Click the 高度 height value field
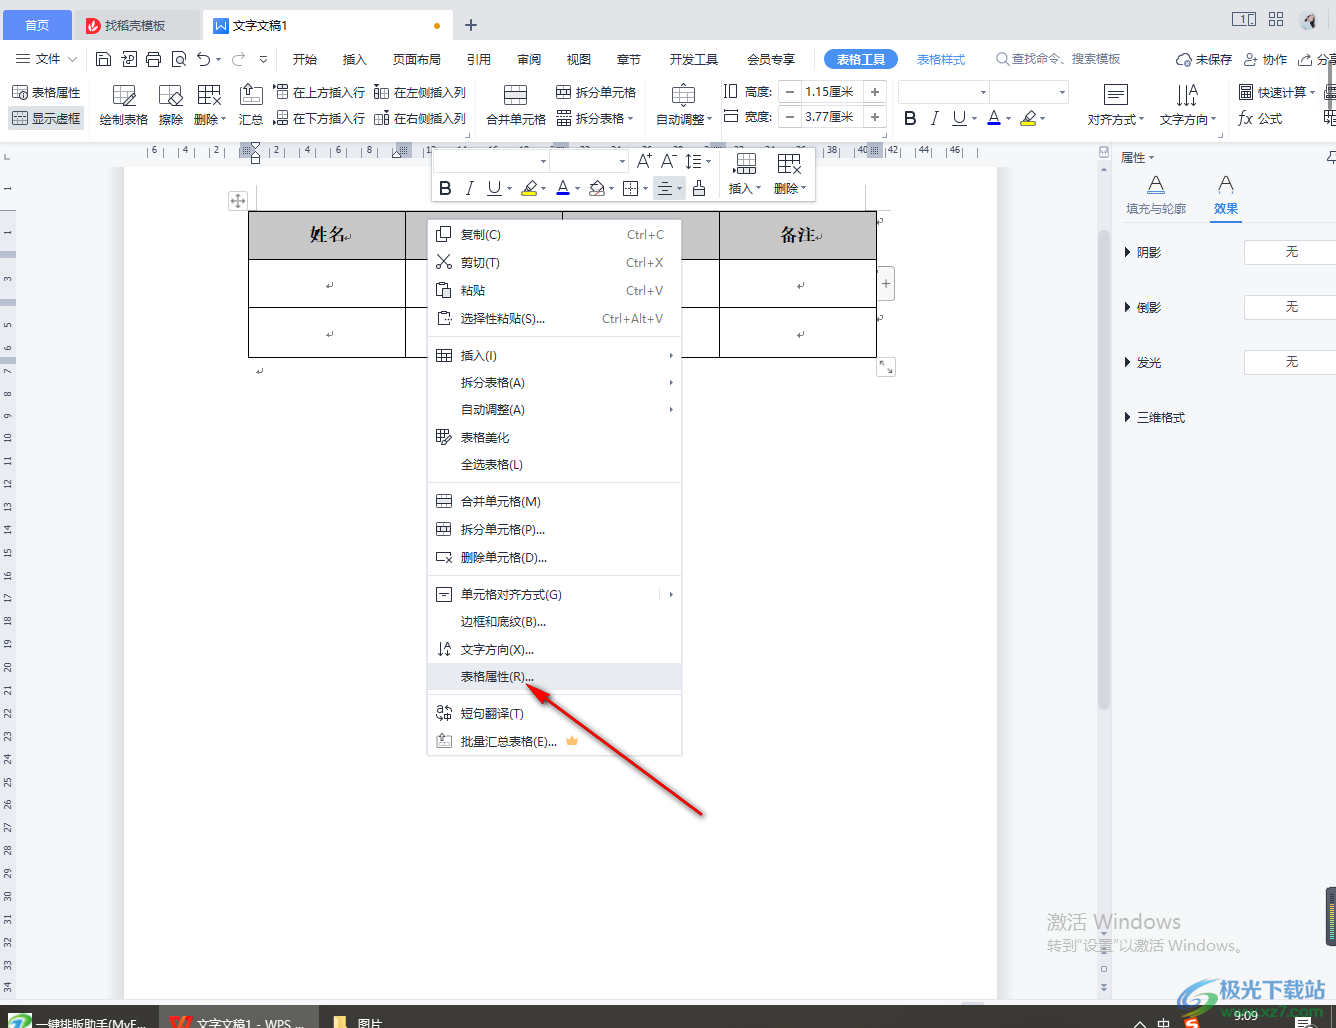1336x1028 pixels. 832,92
